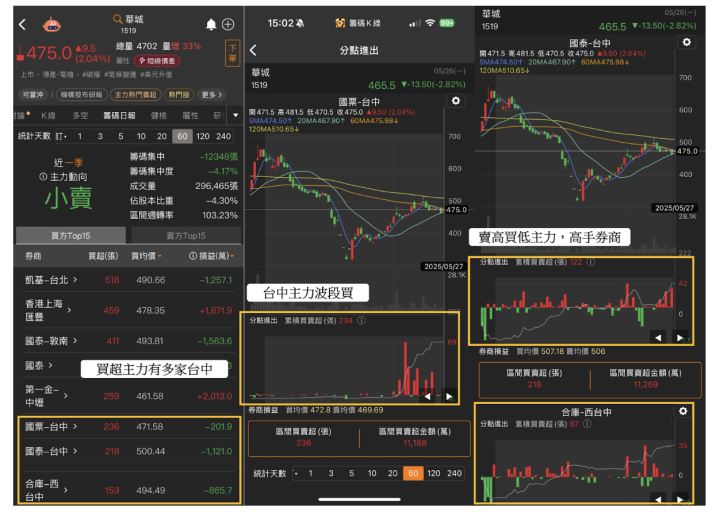The width and height of the screenshot is (720, 516).
Task: Open chart settings gear for 國票-台中
Action: click(x=456, y=101)
